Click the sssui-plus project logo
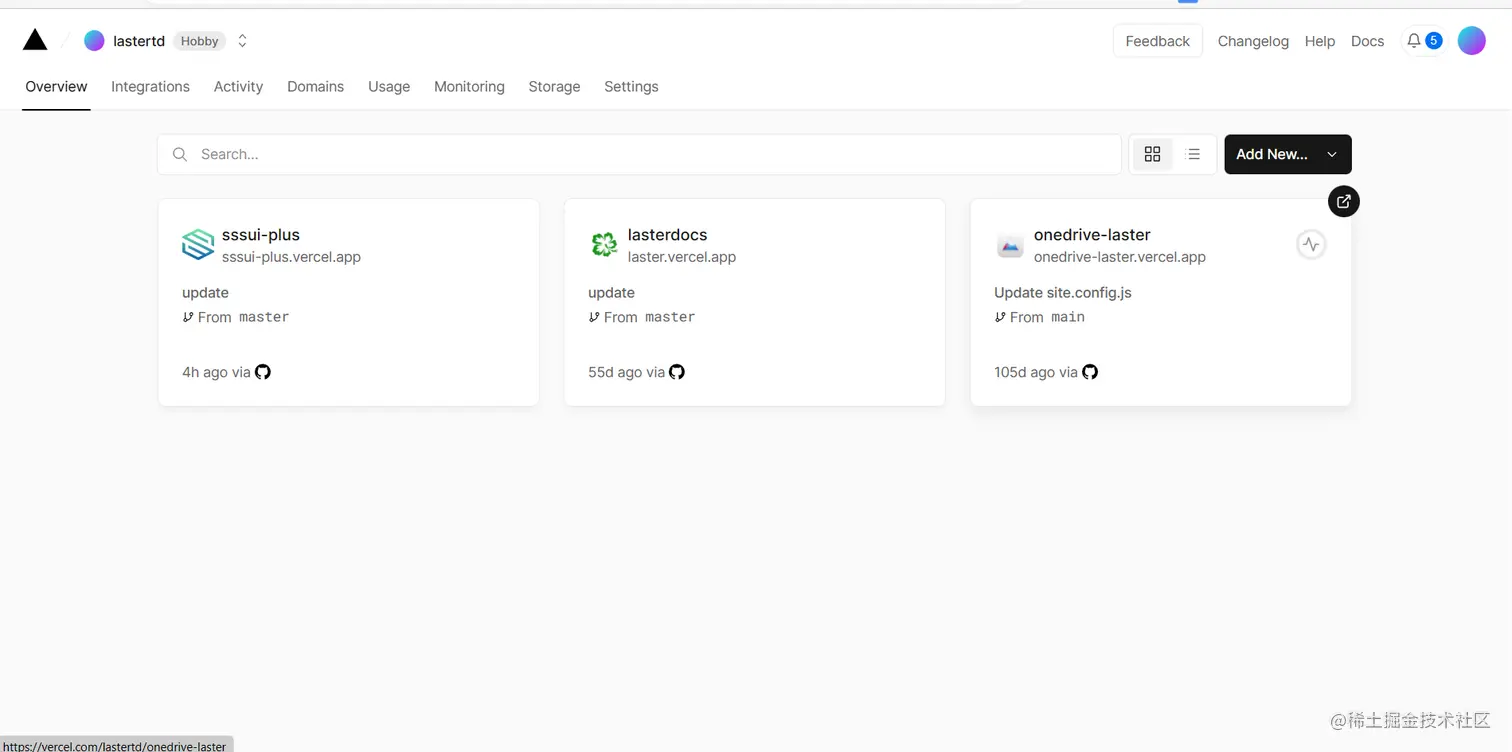The image size is (1512, 752). pyautogui.click(x=198, y=245)
